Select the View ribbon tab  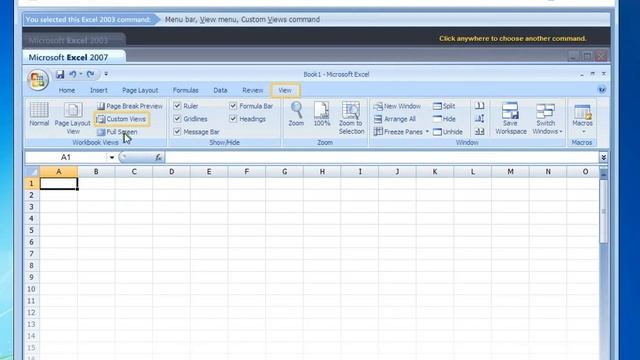tap(285, 90)
